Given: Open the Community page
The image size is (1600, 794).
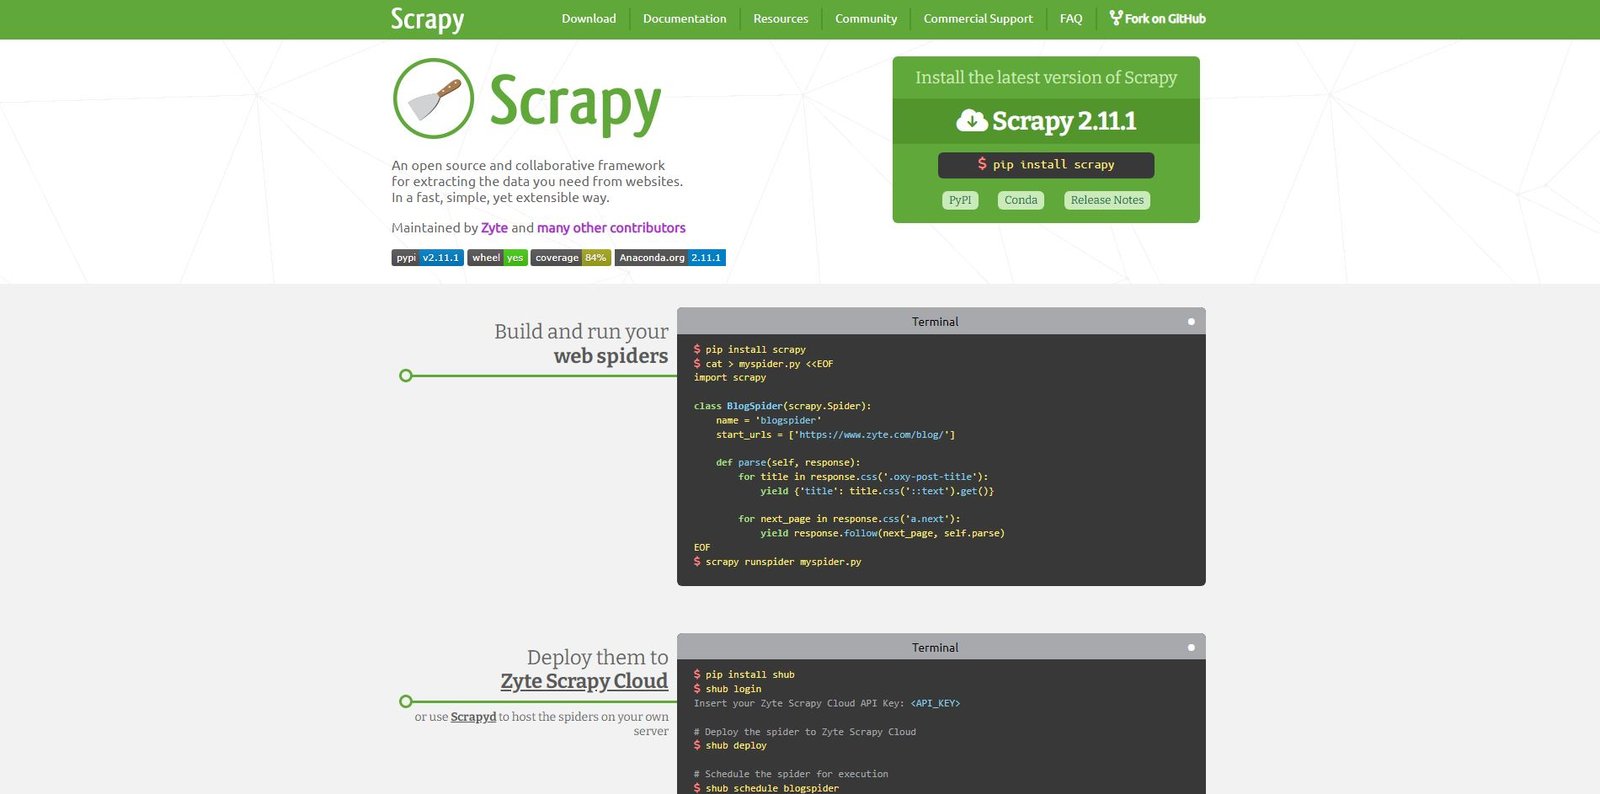Looking at the screenshot, I should tap(866, 19).
